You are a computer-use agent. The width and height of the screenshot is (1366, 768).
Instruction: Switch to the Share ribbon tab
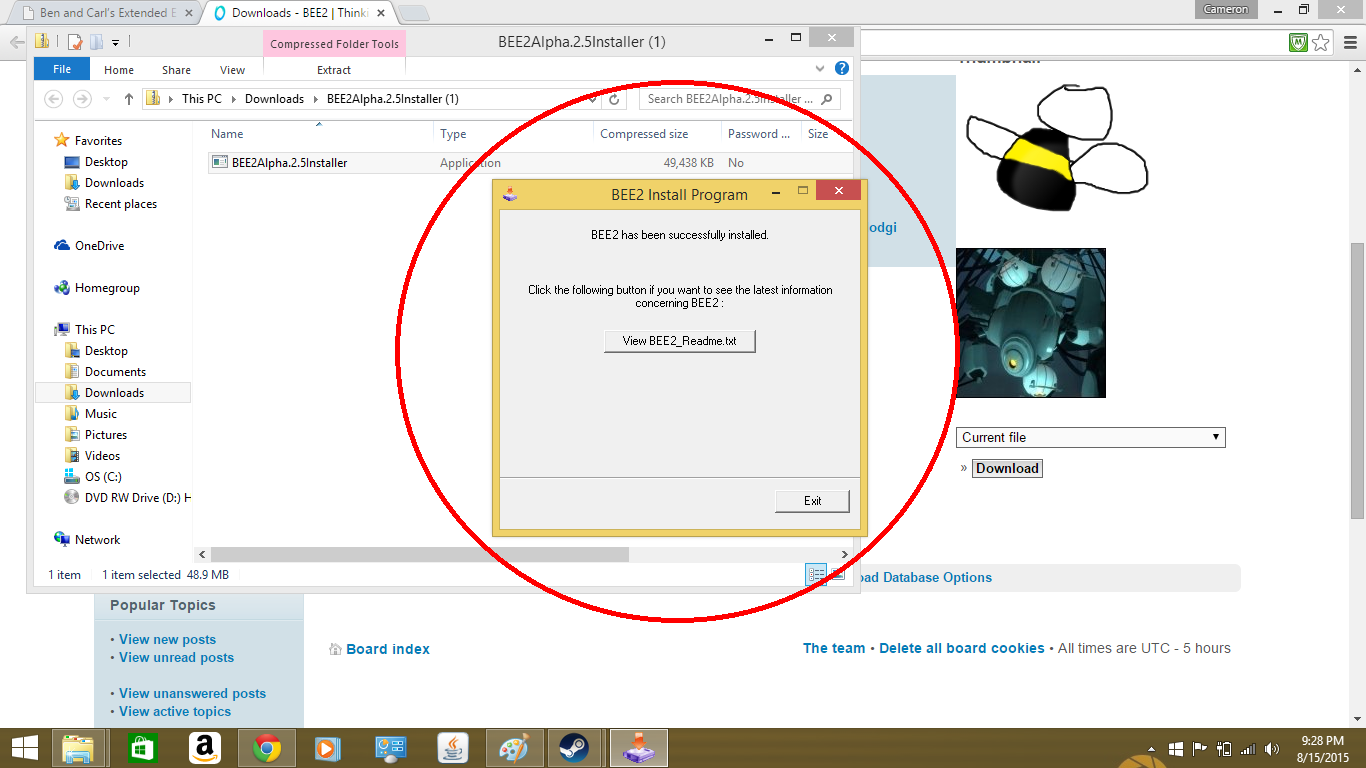[176, 70]
